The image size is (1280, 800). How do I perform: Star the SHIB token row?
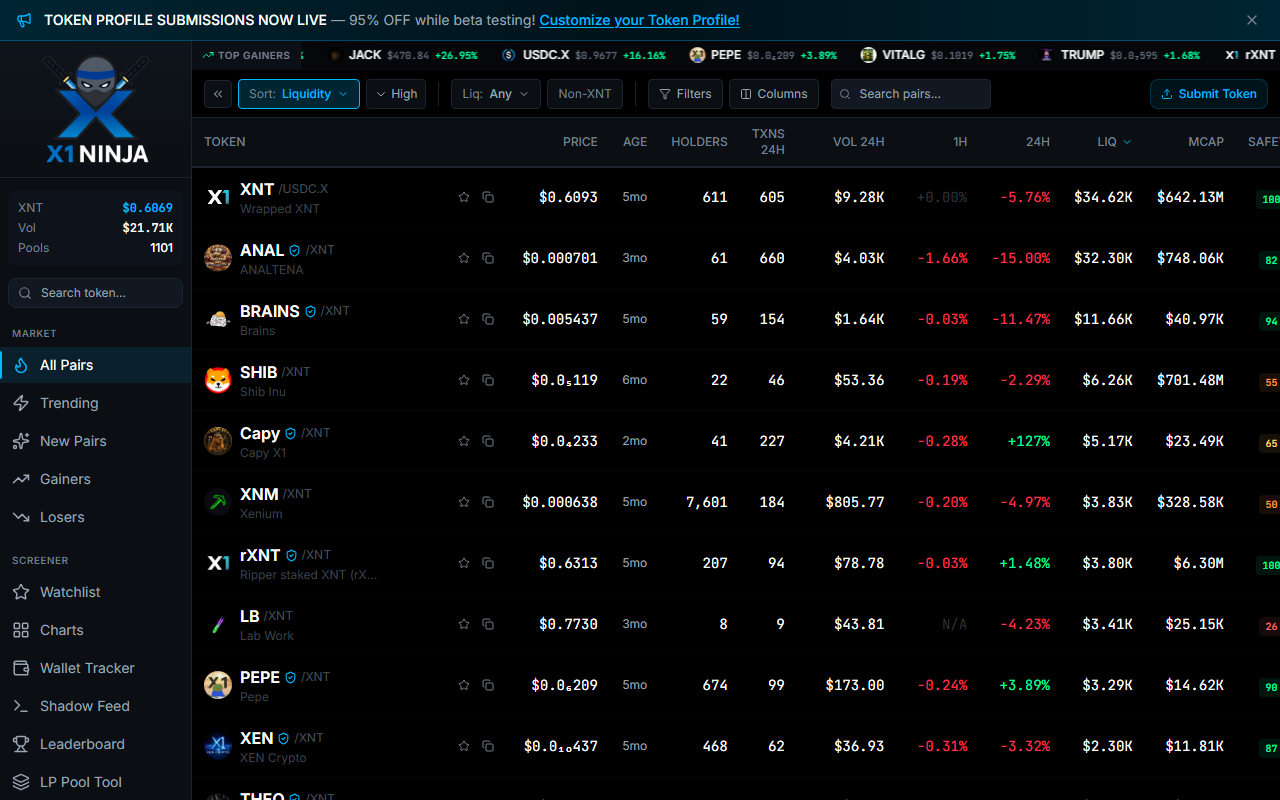(464, 381)
